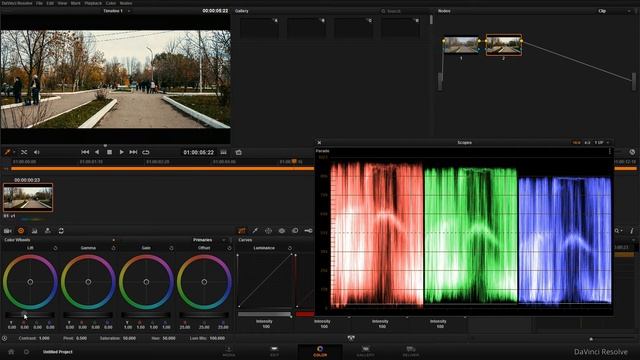
Task: Stop playback
Action: click(109, 152)
